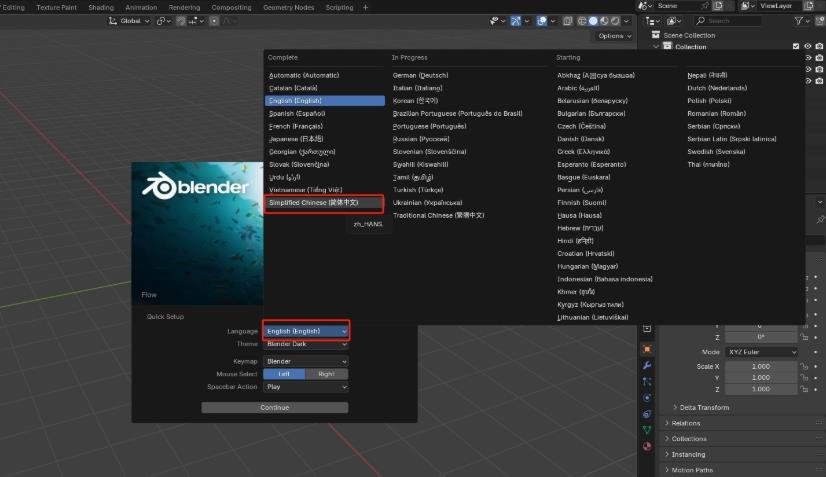Click the new view layer icon
Viewport: 826px width, 477px height.
pyautogui.click(x=809, y=6)
